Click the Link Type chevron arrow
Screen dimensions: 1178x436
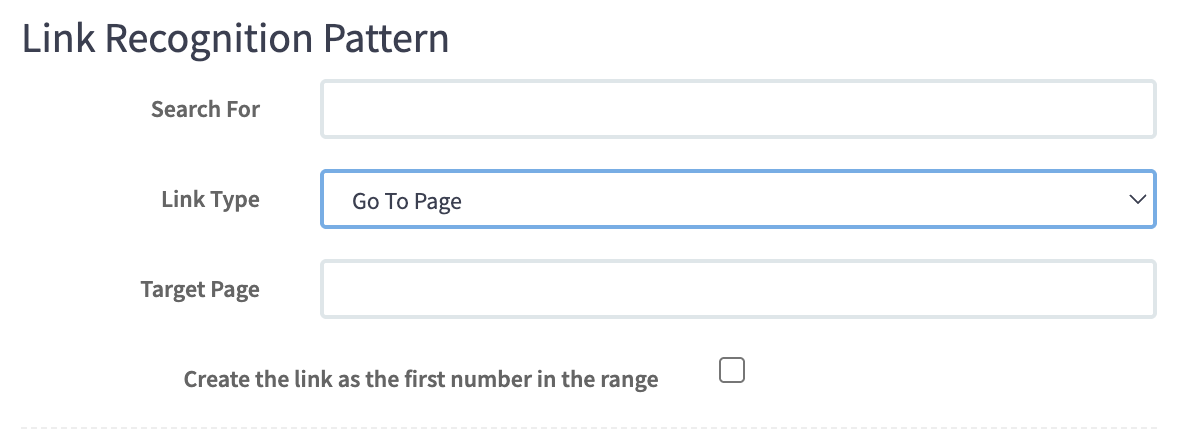tap(1136, 200)
